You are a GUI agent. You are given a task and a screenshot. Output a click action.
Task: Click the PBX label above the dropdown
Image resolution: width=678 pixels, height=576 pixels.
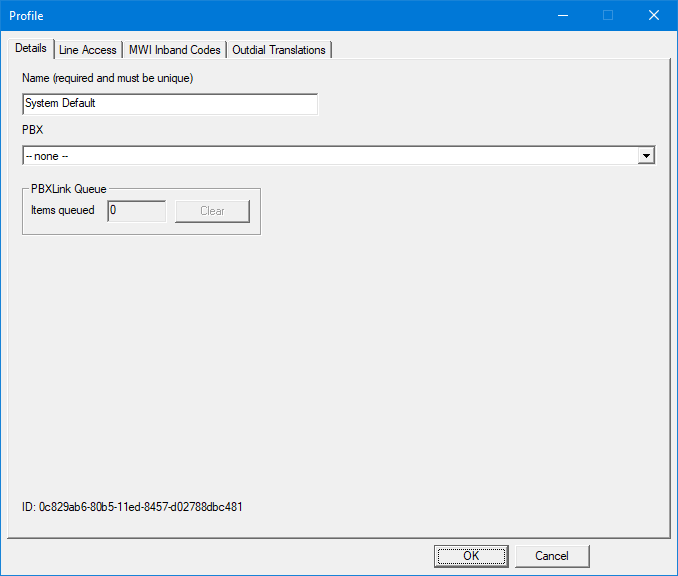click(x=32, y=130)
